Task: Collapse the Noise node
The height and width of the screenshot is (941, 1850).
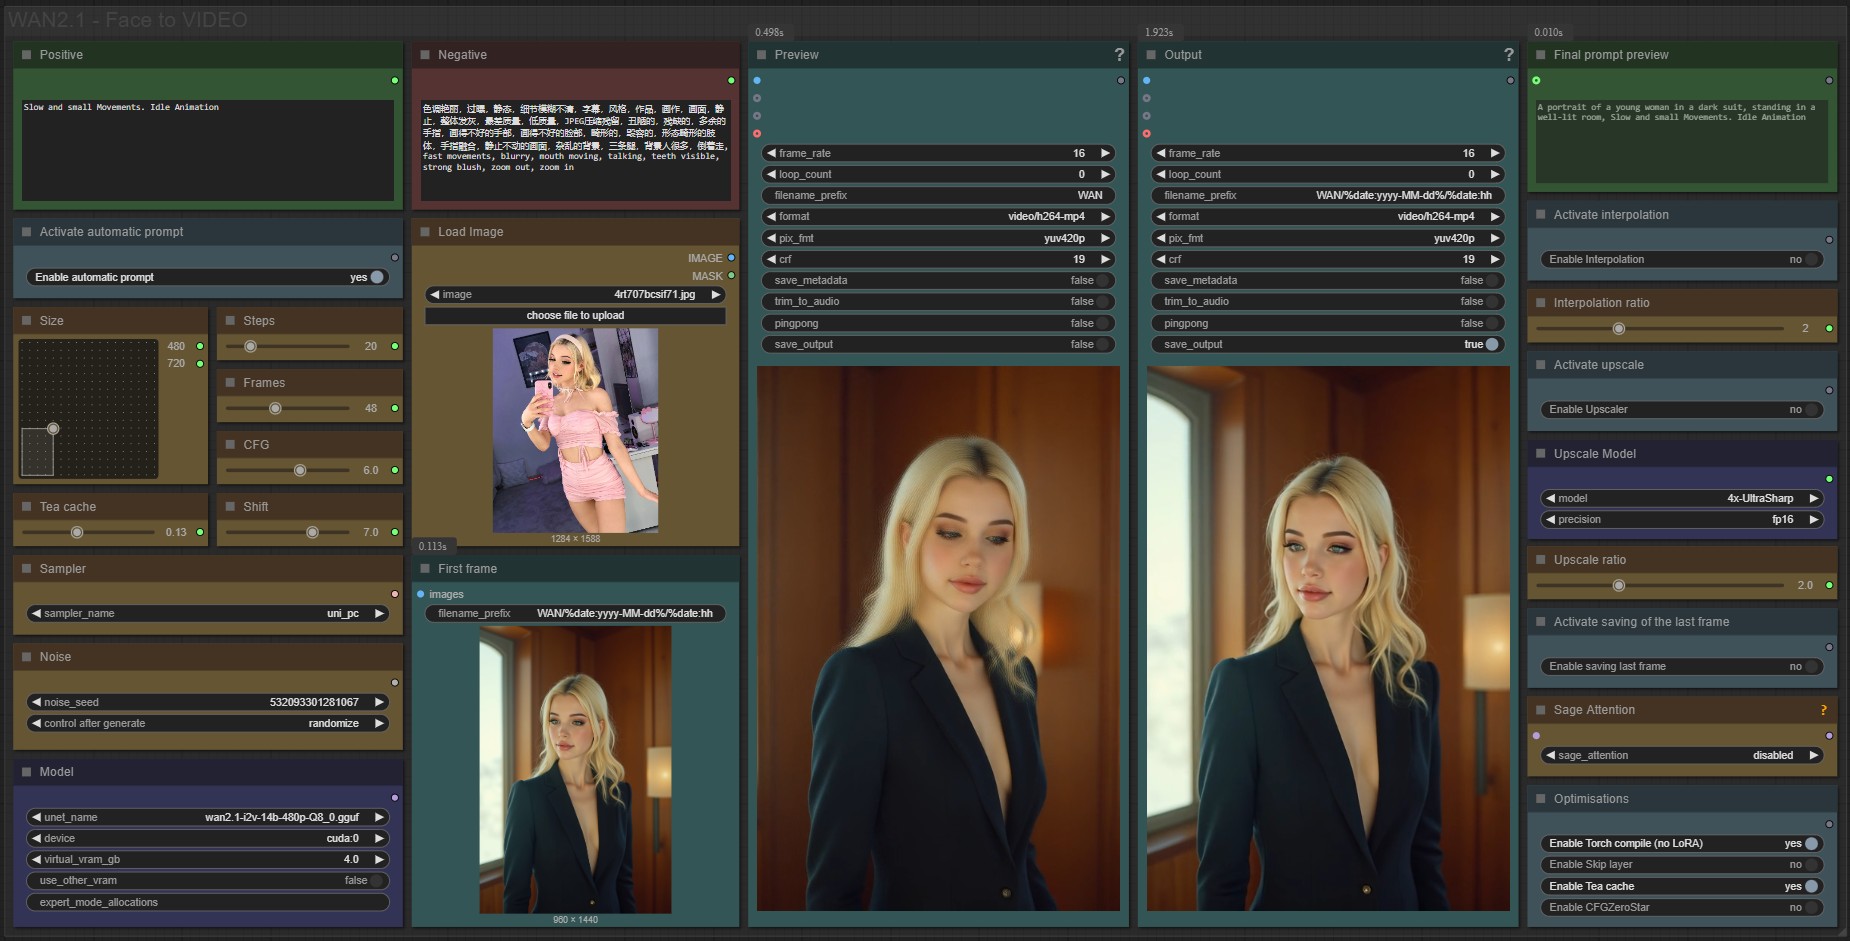Action: tap(27, 657)
